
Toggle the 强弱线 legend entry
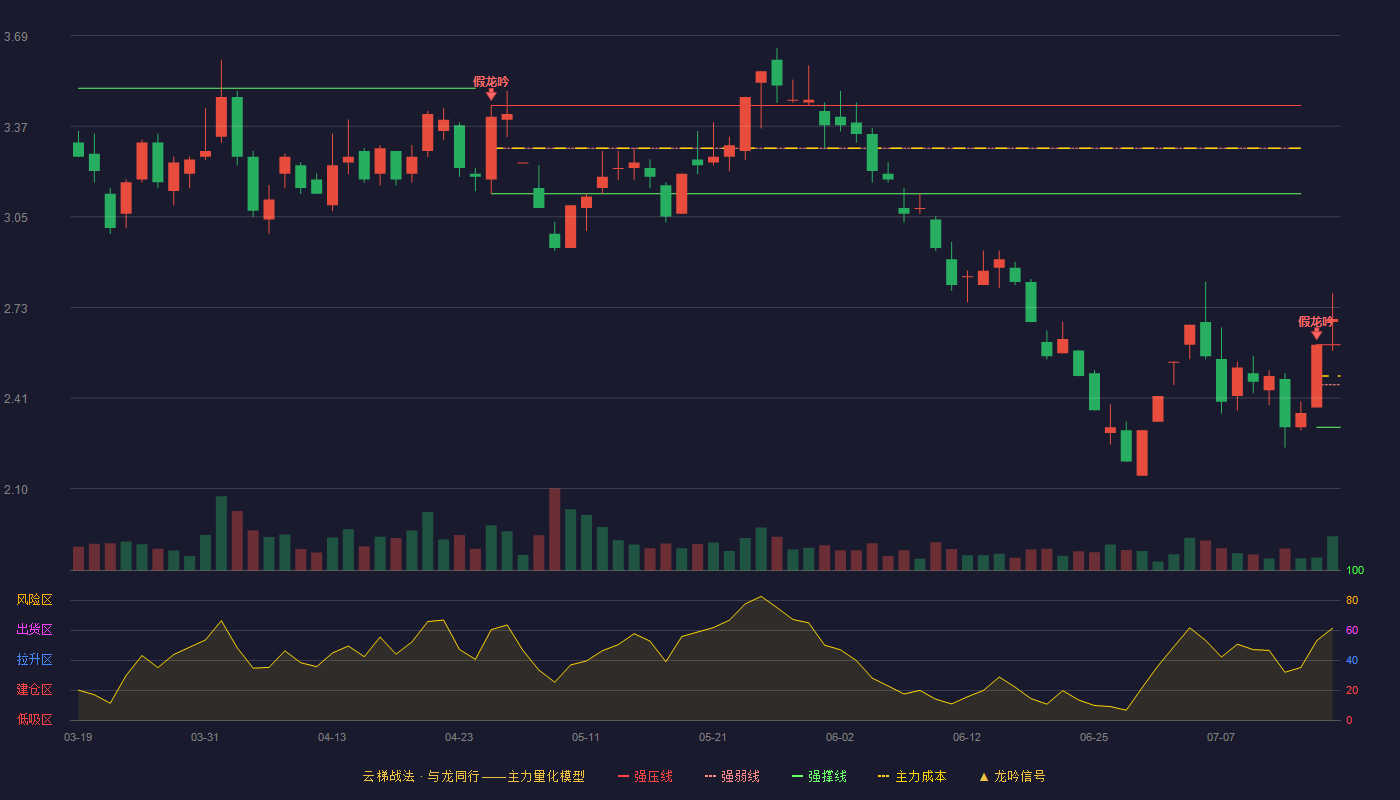(x=732, y=777)
